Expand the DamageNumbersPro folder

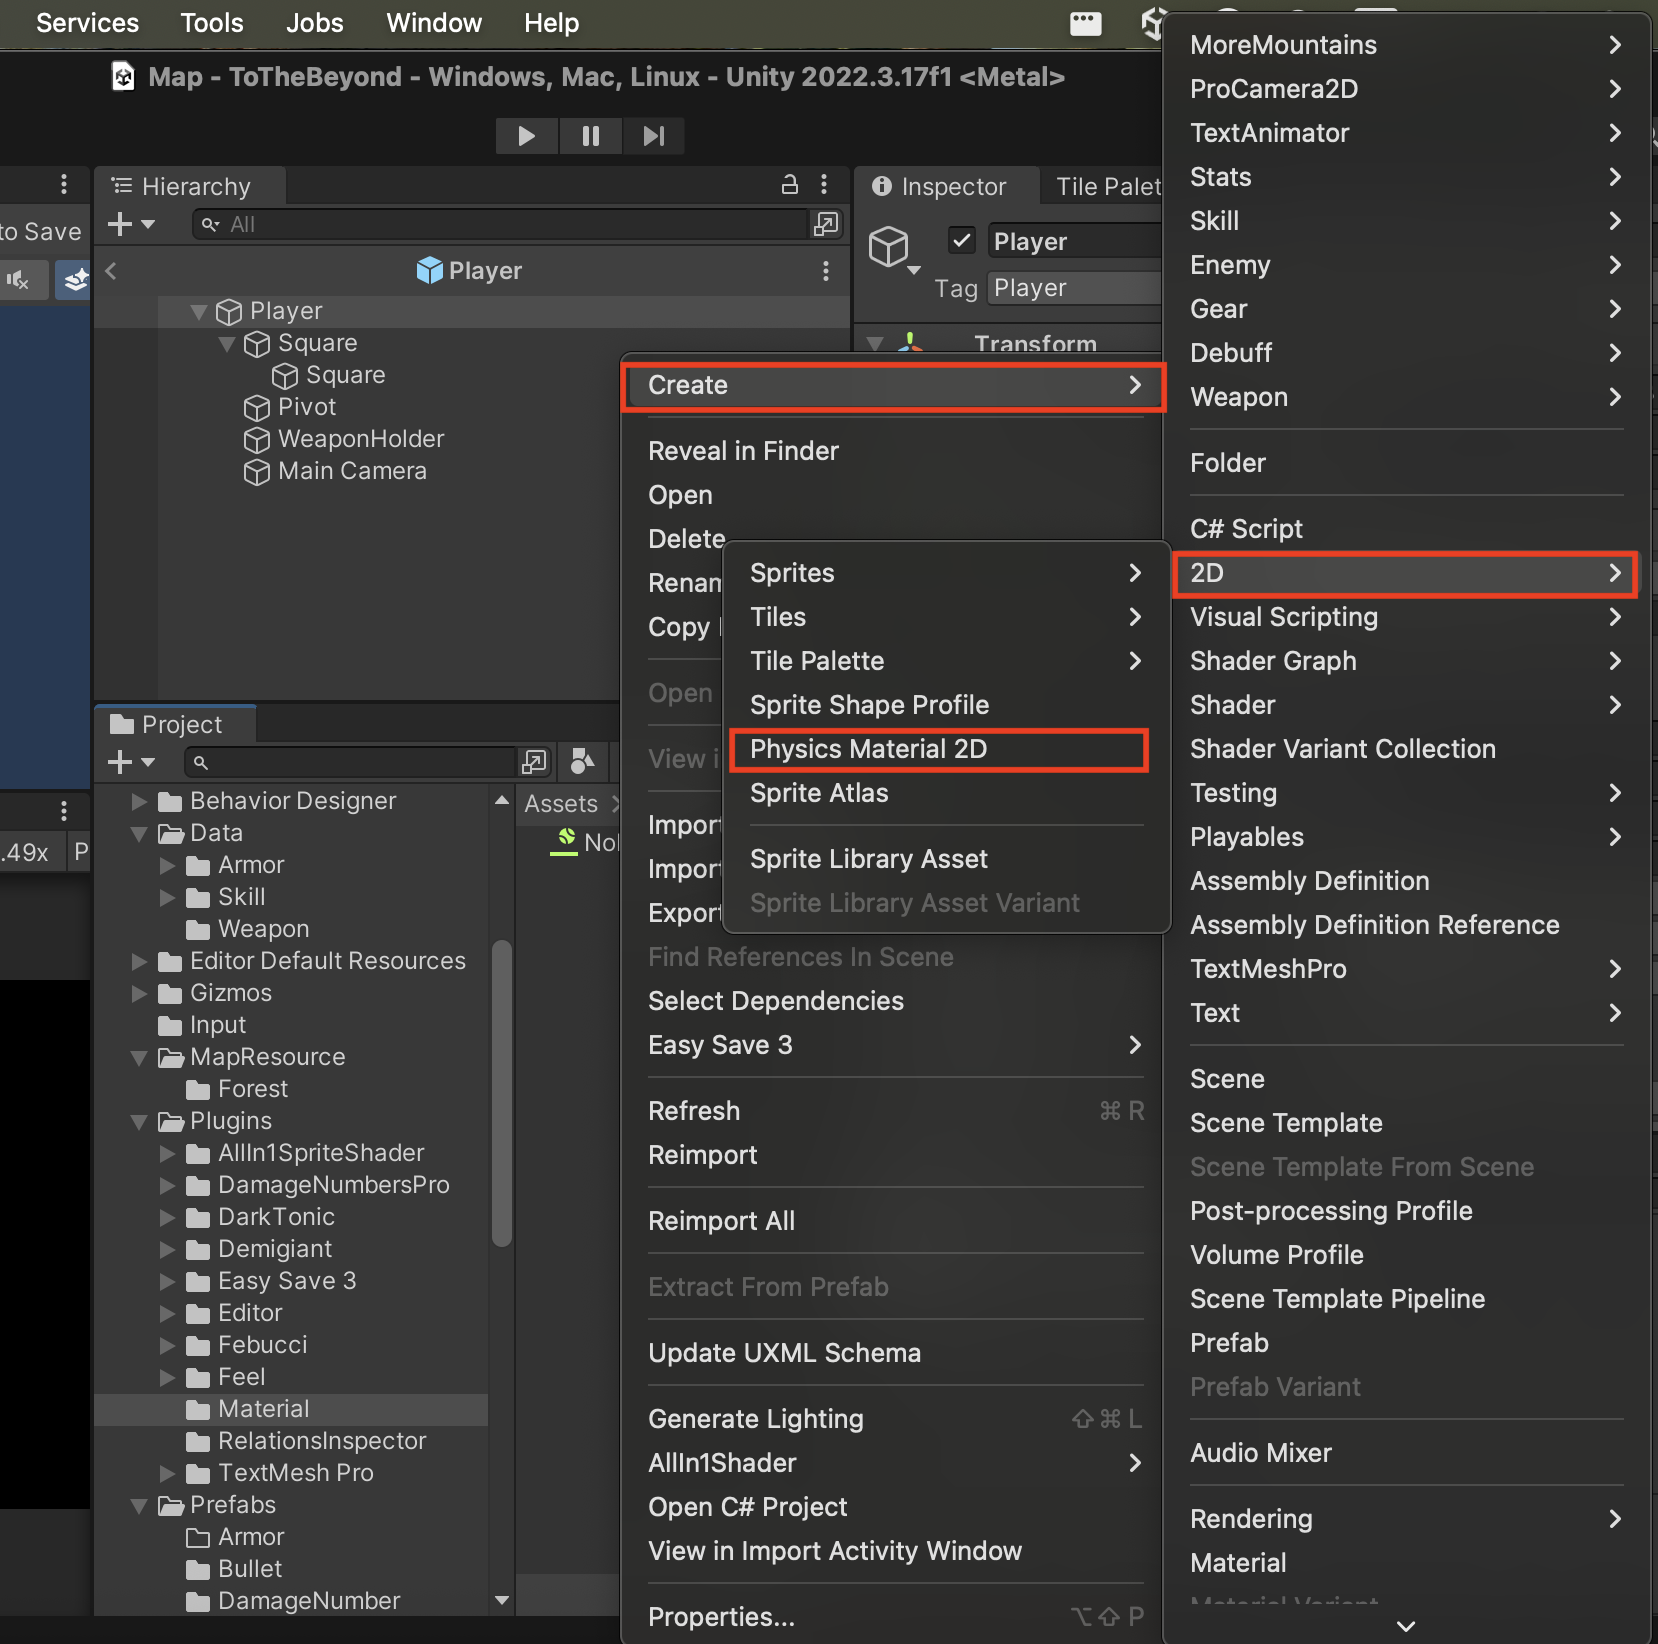click(x=167, y=1185)
